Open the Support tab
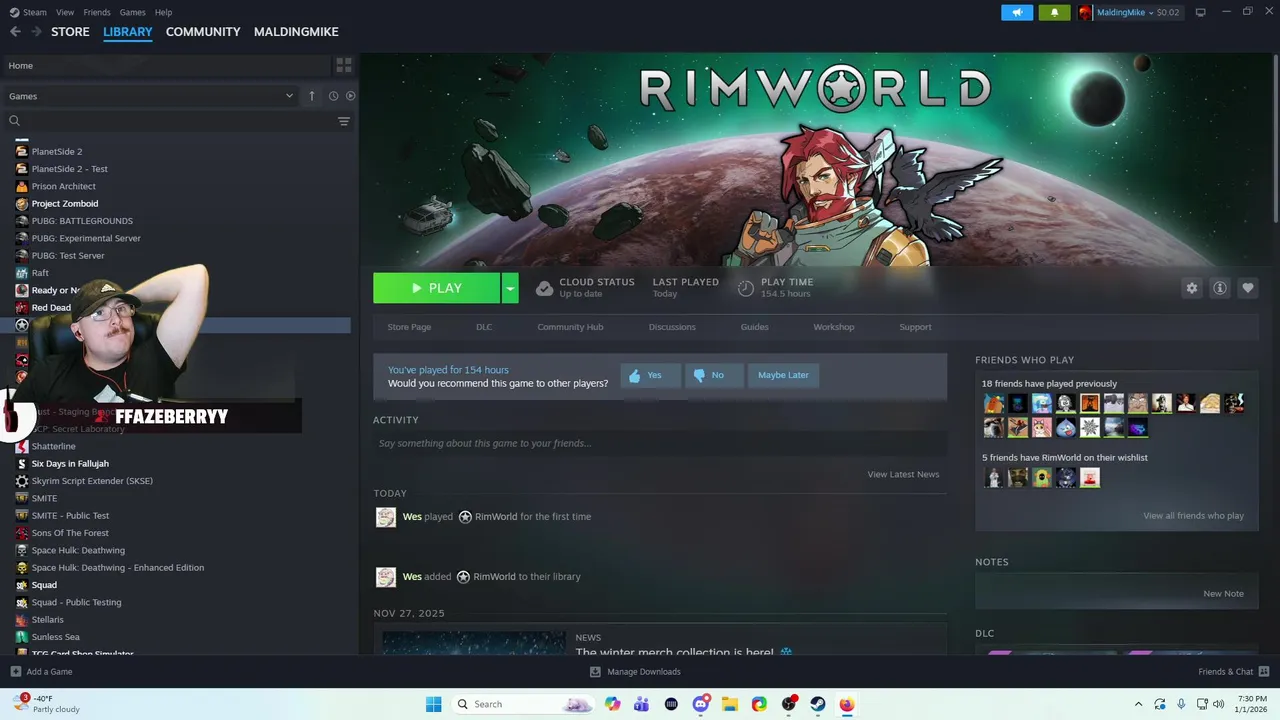 tap(915, 327)
